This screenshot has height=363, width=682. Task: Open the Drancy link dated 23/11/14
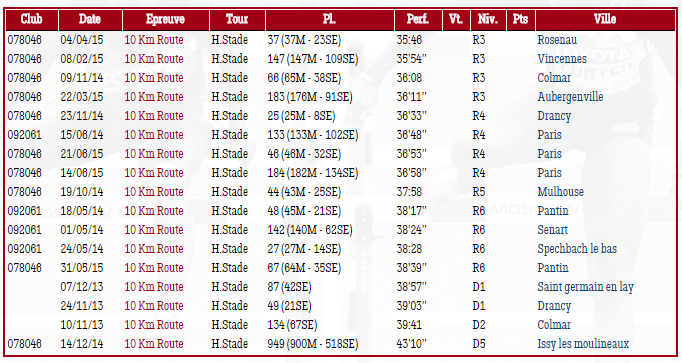pyautogui.click(x=554, y=117)
